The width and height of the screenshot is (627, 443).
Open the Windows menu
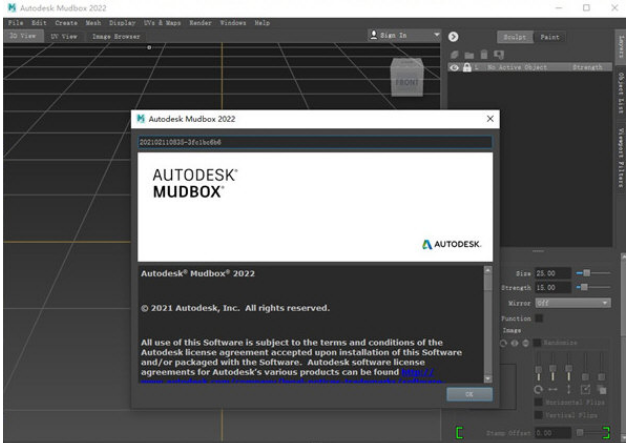pyautogui.click(x=233, y=23)
